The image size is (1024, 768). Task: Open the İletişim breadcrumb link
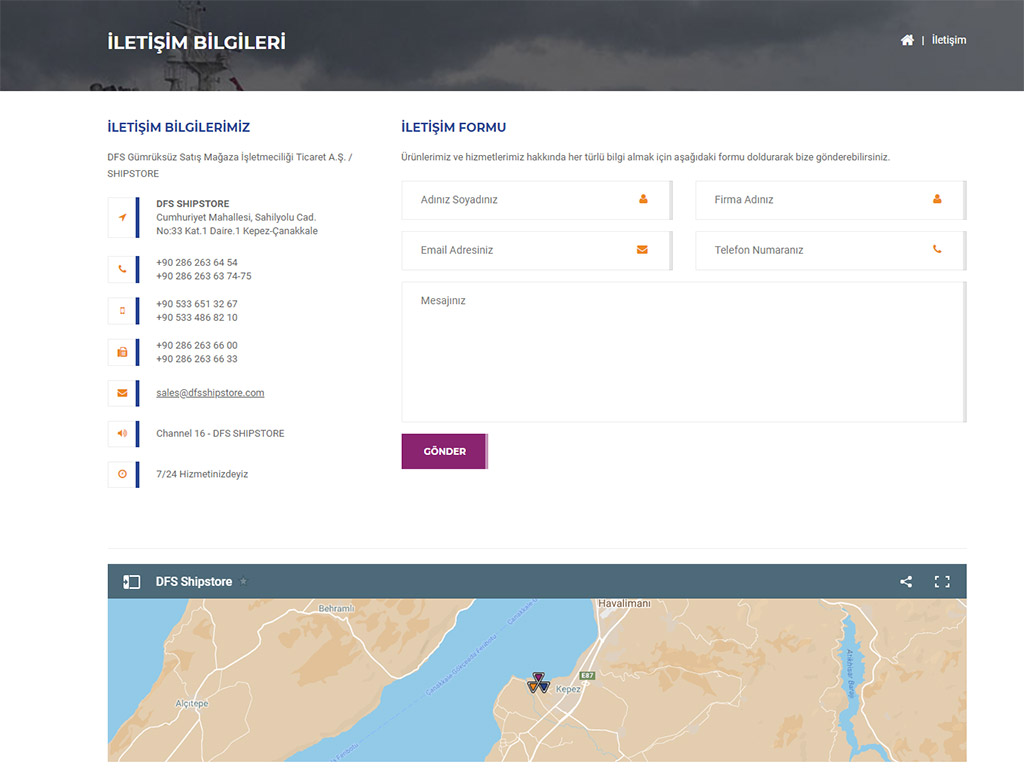pos(948,40)
